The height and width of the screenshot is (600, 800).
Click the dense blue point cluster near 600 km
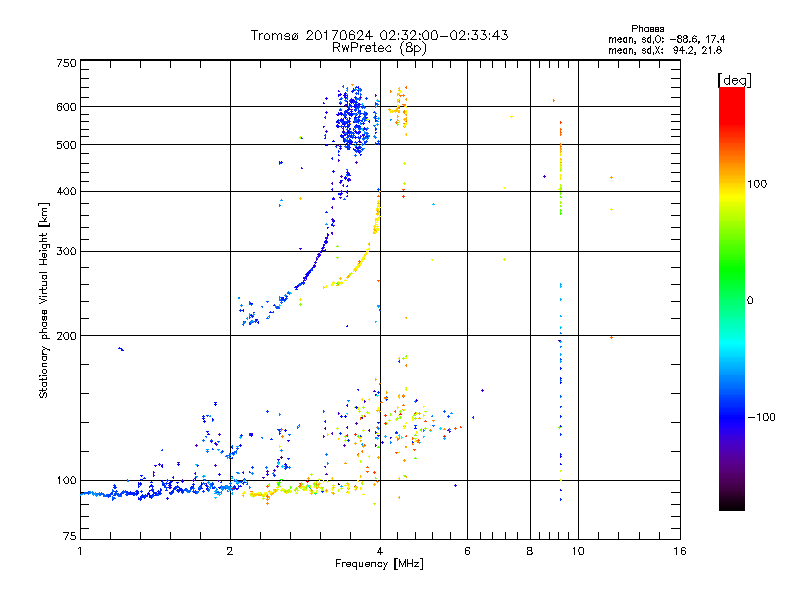point(352,122)
